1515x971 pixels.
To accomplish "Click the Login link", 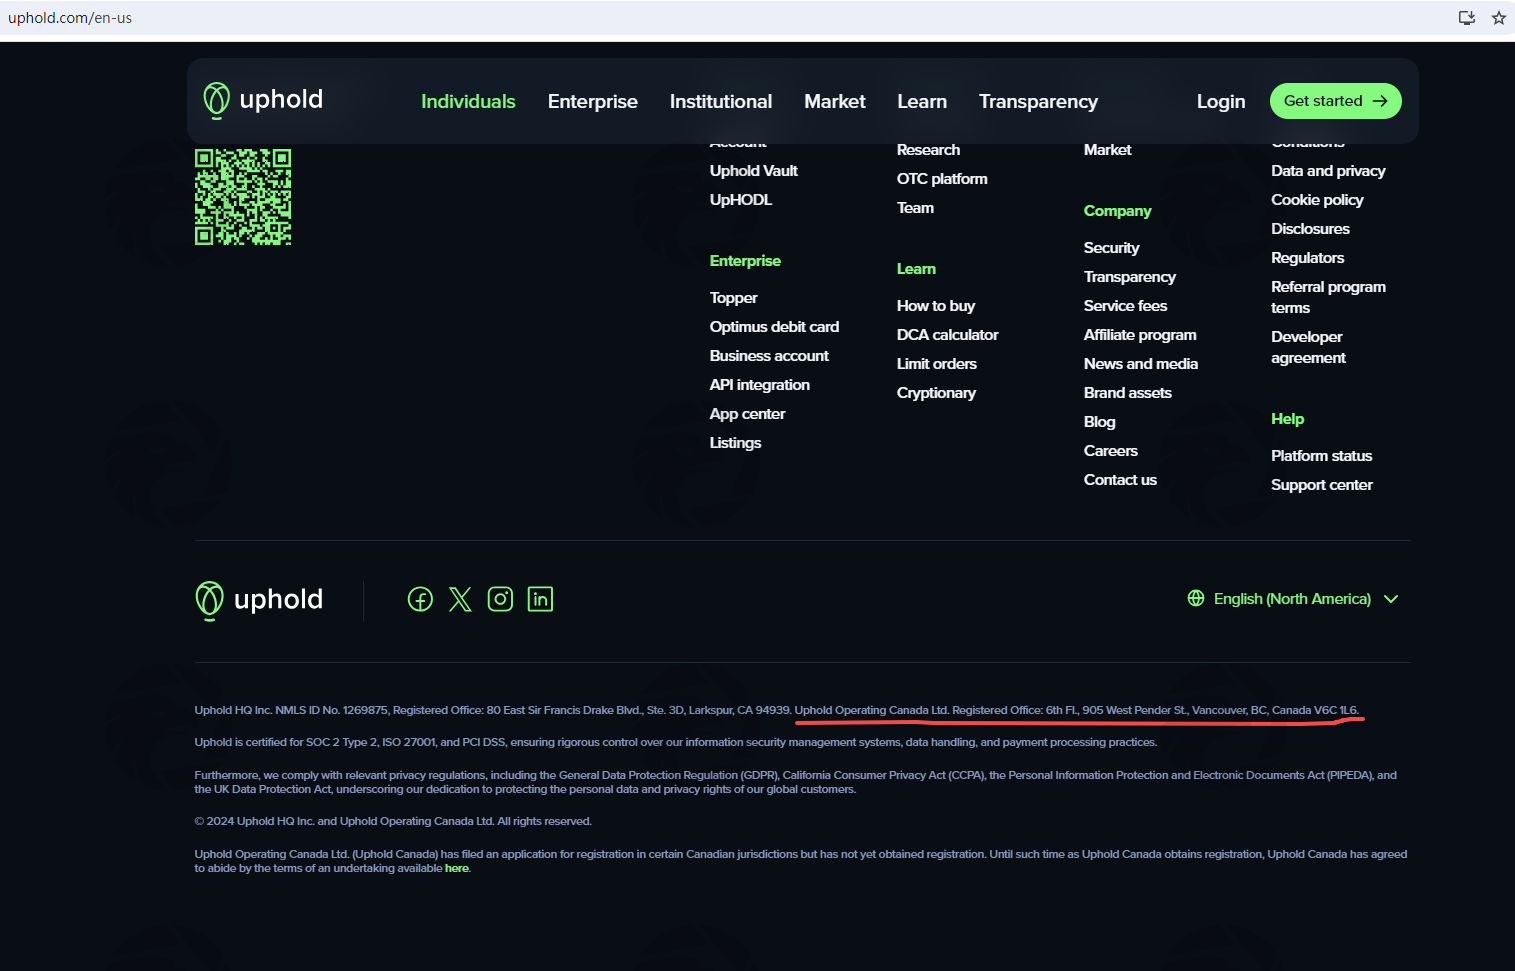I will coord(1221,101).
